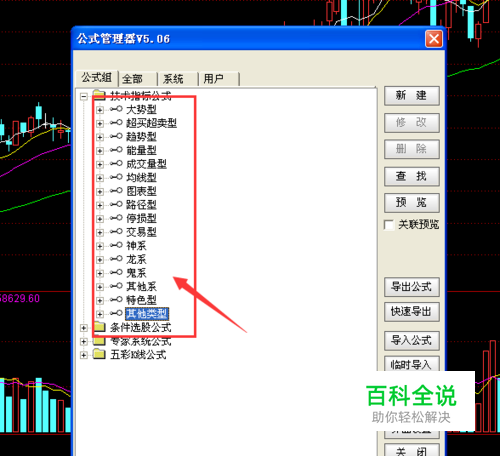Expand the 能量型 category
500x456 pixels.
pyautogui.click(x=99, y=151)
